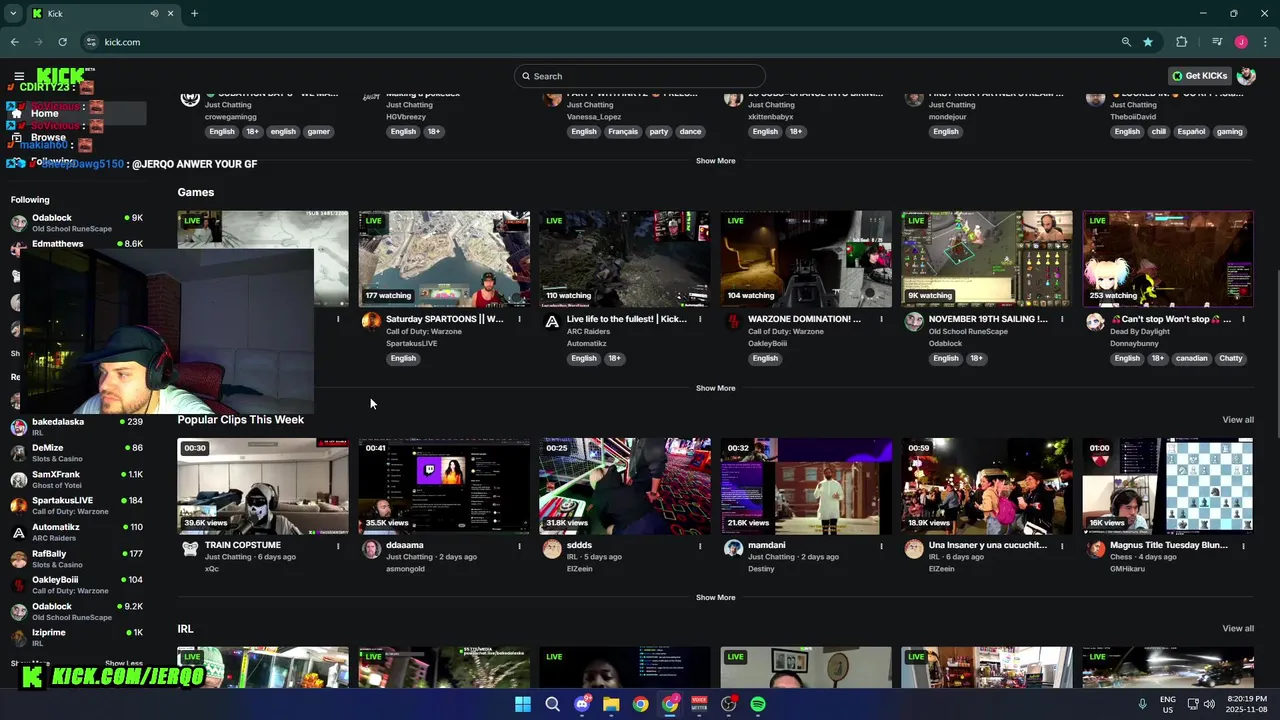Expand Games section with Show More
The height and width of the screenshot is (720, 1280).
point(715,388)
